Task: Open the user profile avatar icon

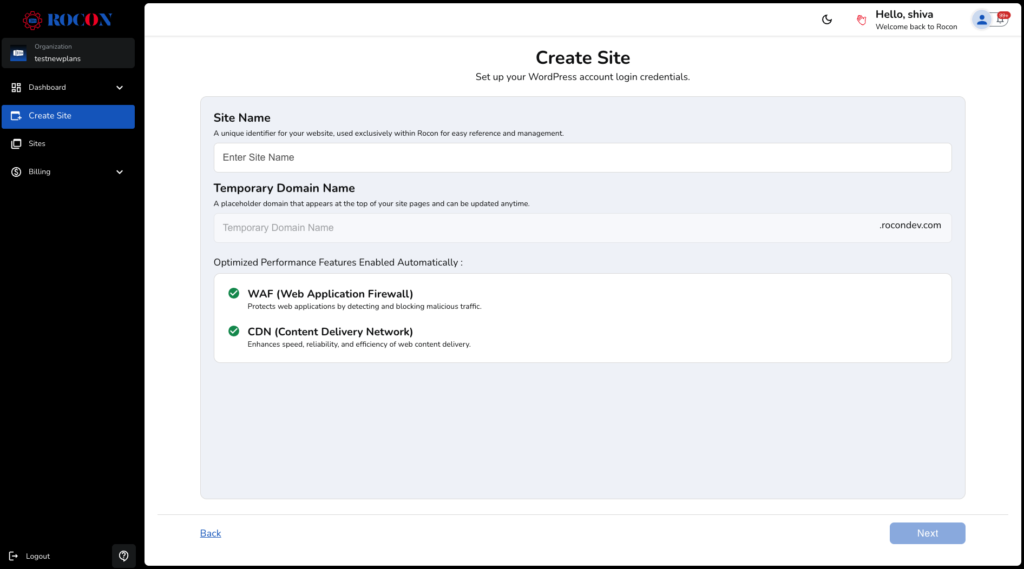Action: (981, 19)
